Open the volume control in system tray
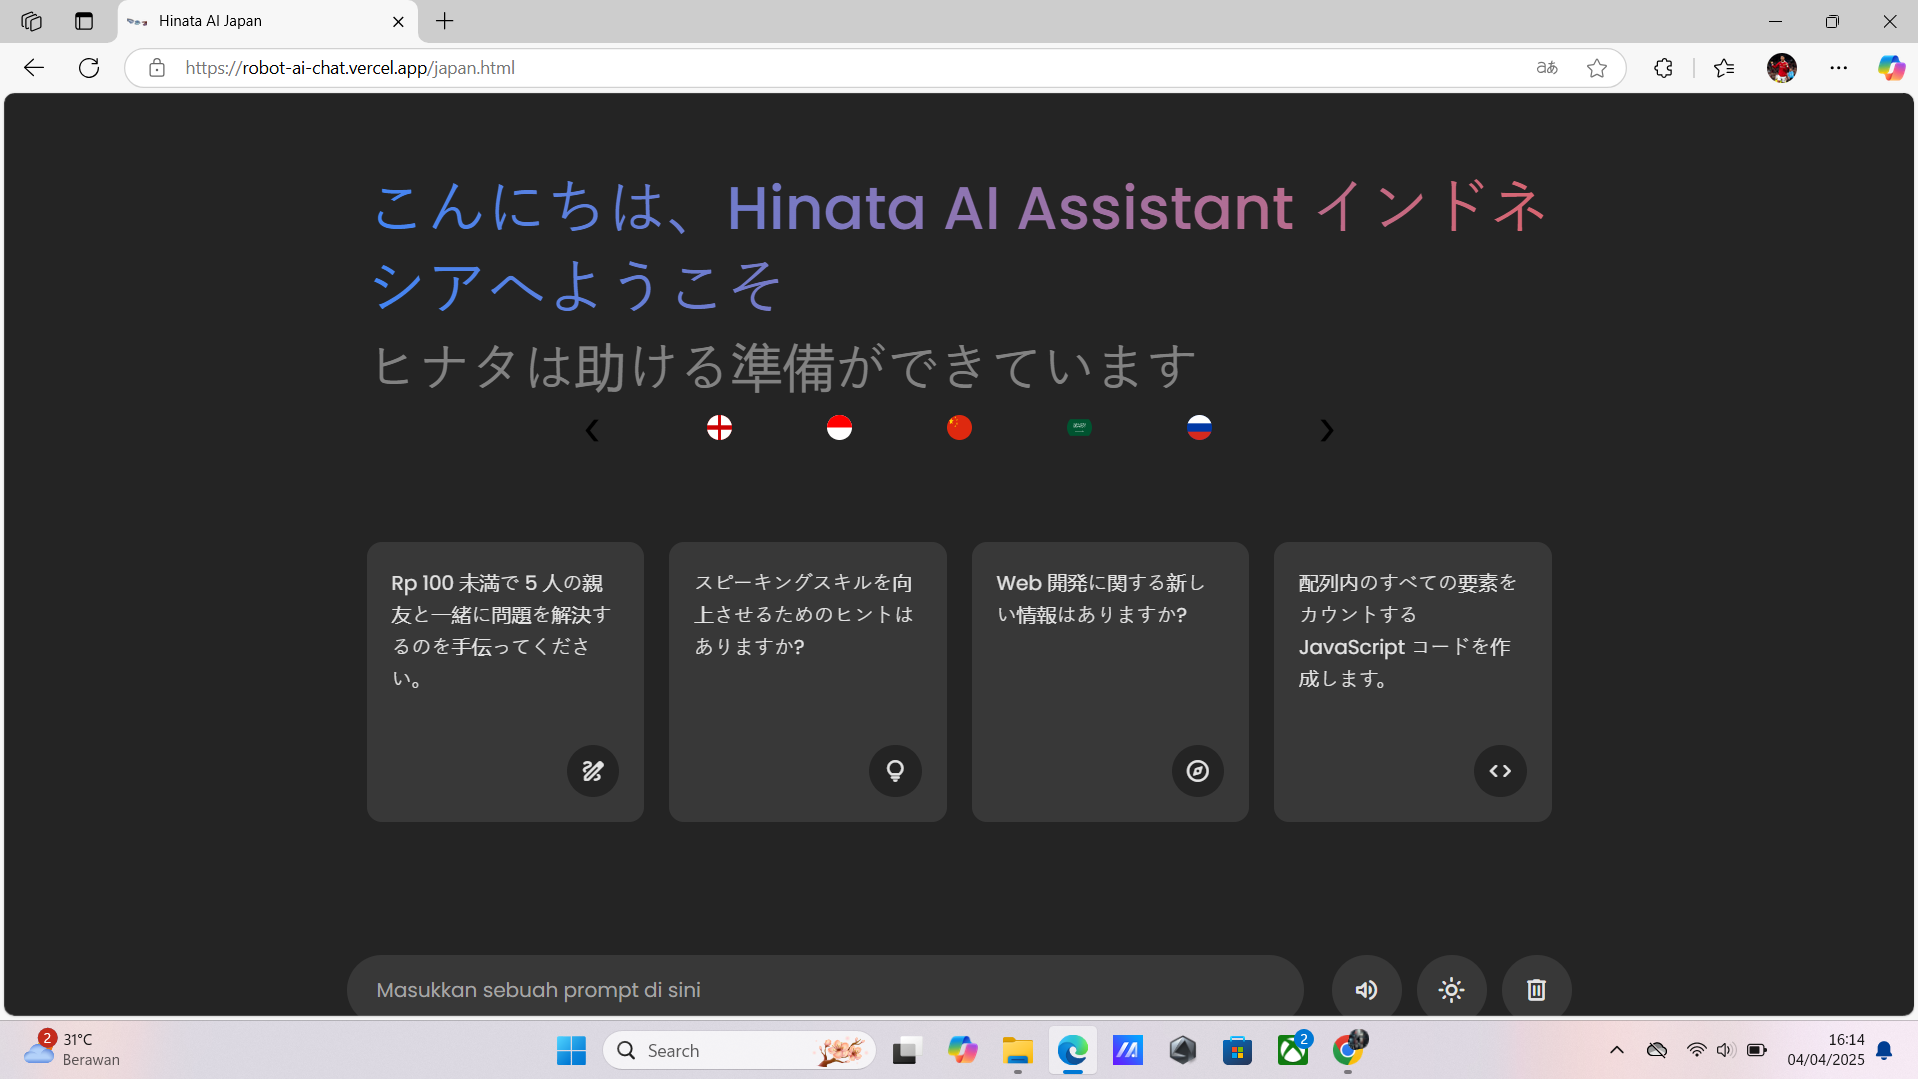The width and height of the screenshot is (1918, 1079). [x=1725, y=1050]
